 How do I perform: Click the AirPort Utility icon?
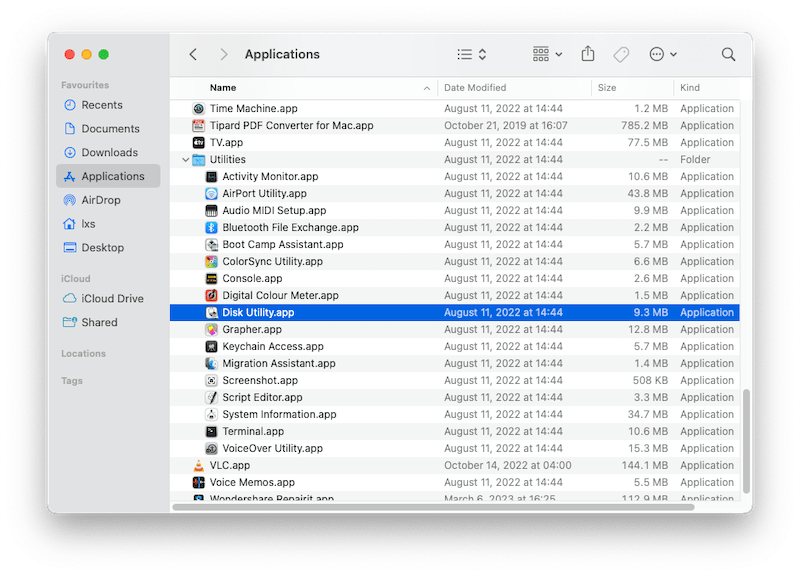tap(211, 193)
